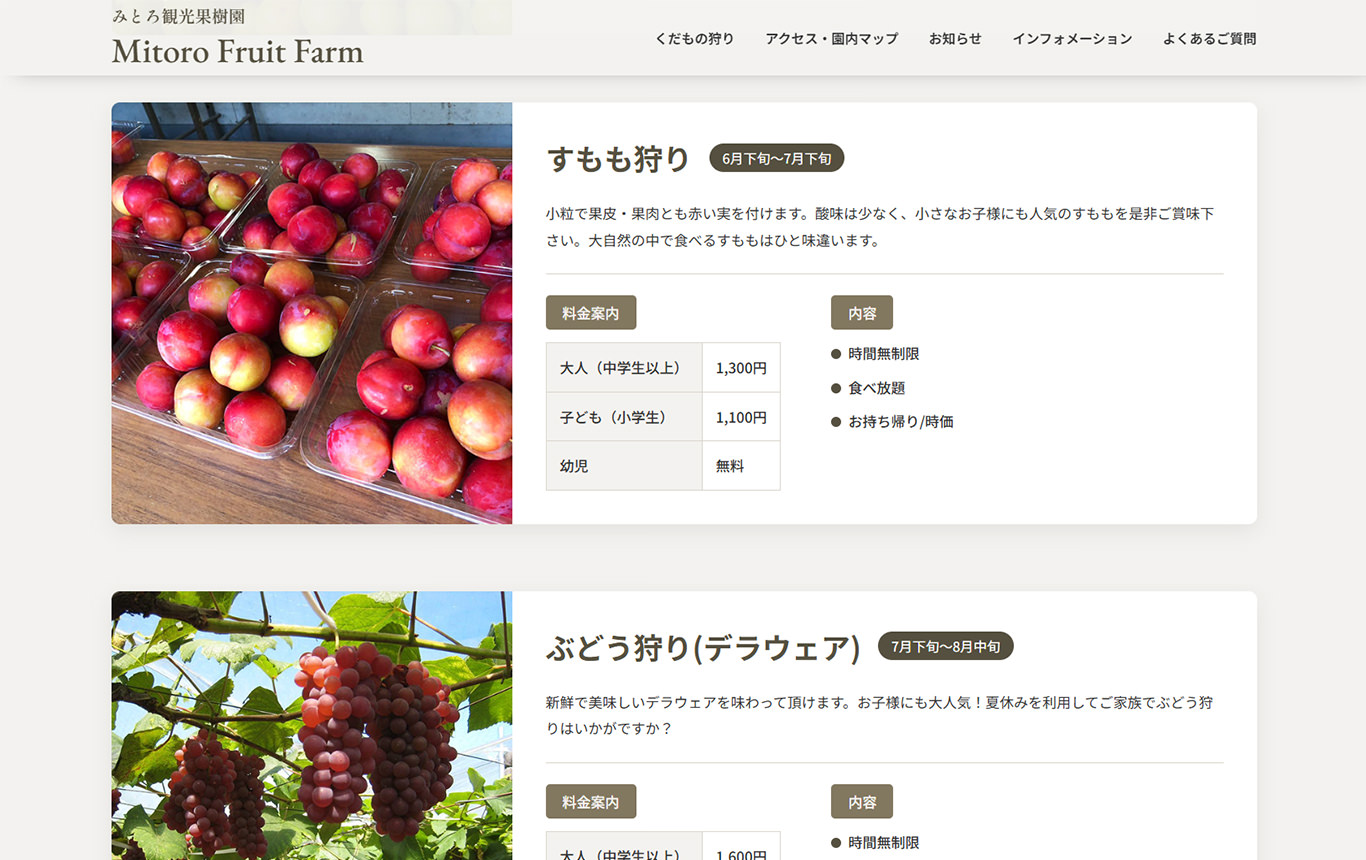This screenshot has height=860, width=1366.
Task: Click the Delaware grapes photo
Action: [312, 726]
